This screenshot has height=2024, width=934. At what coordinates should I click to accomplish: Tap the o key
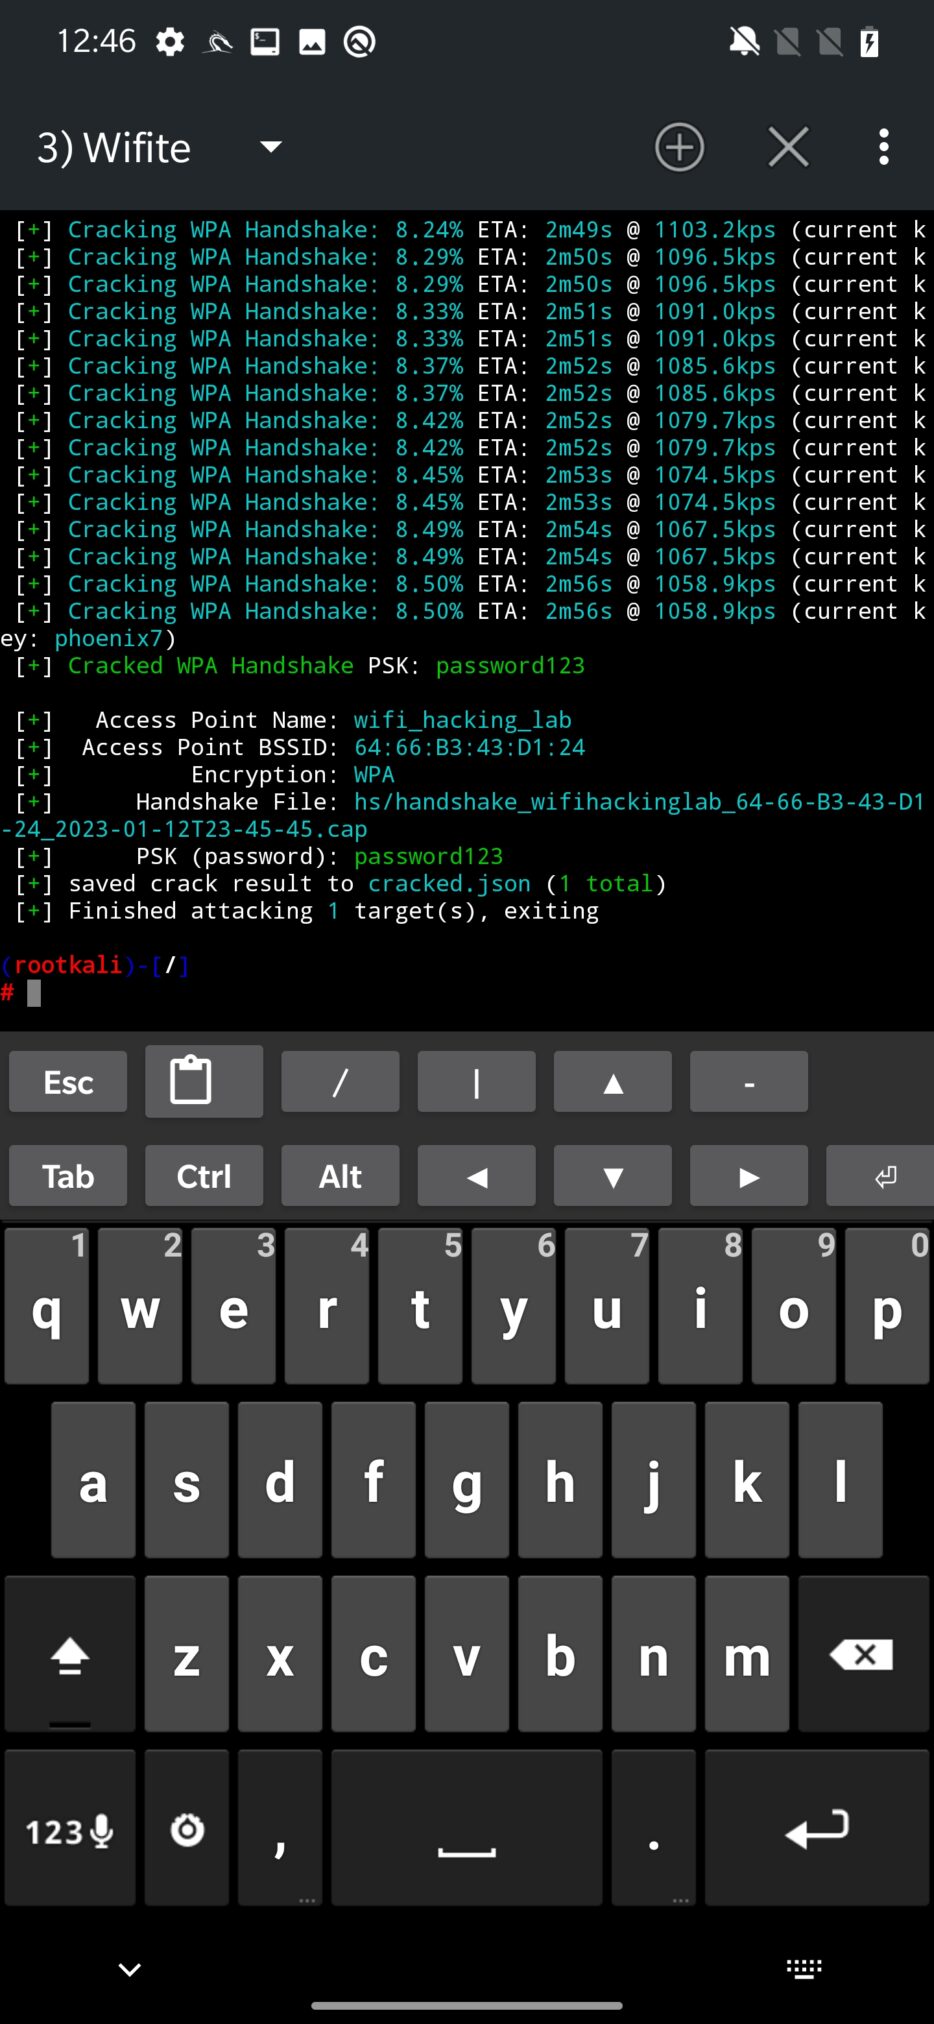coord(793,1306)
